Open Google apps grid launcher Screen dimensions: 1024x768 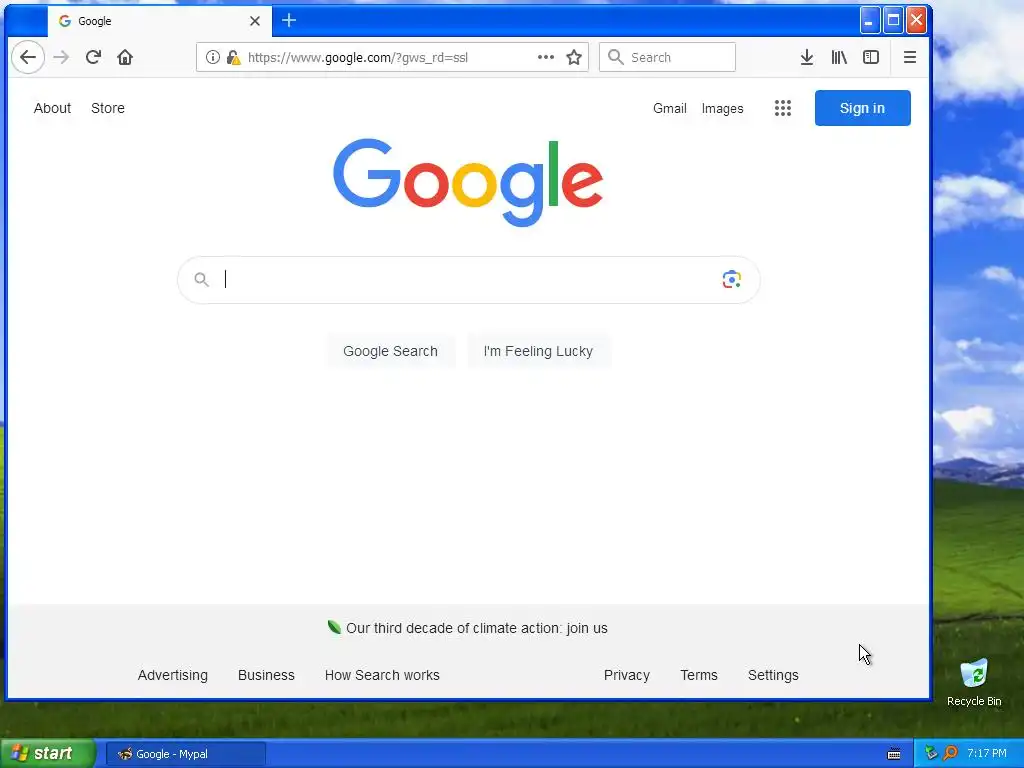(783, 108)
